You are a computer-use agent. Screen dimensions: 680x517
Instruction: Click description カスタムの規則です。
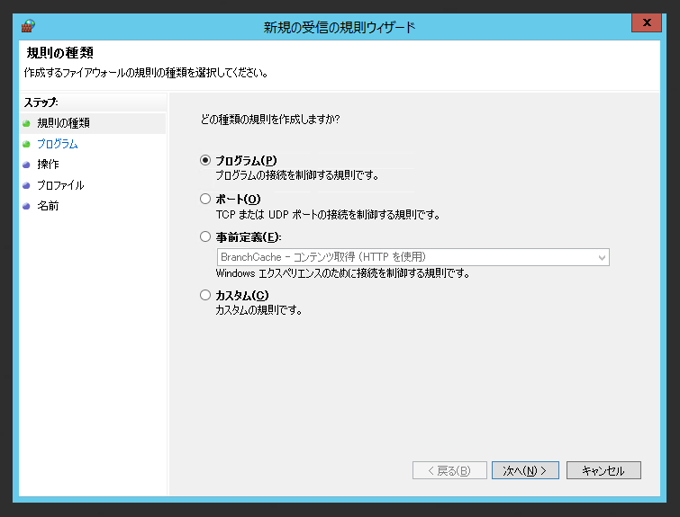(259, 311)
